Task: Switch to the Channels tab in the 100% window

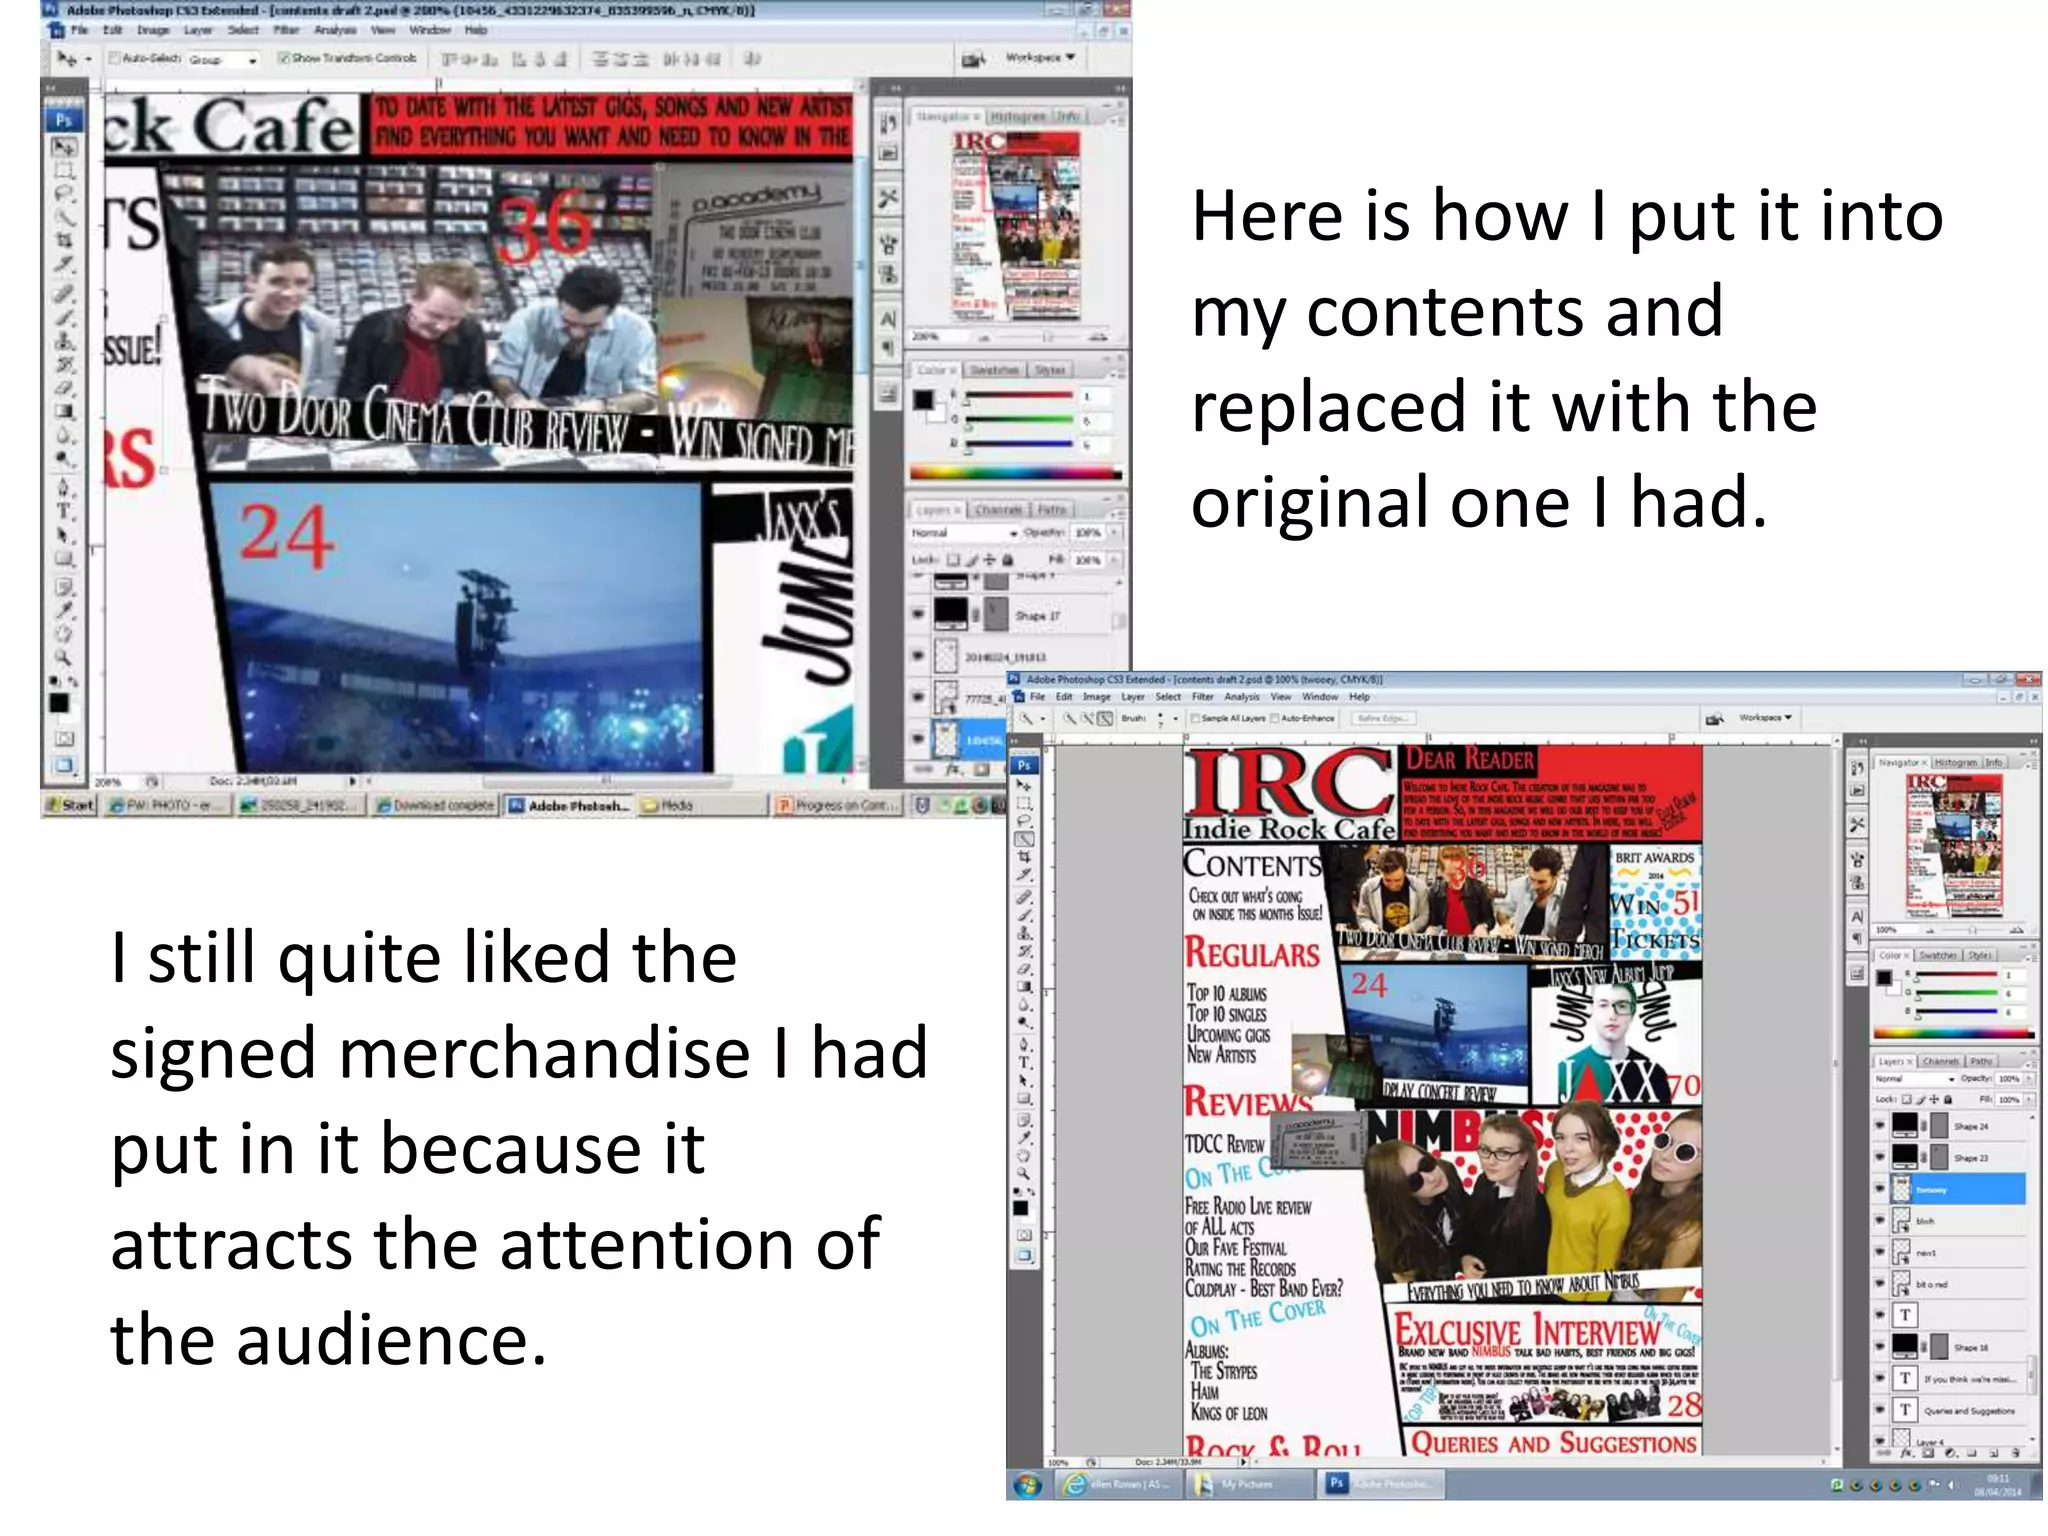Action: (1940, 1061)
